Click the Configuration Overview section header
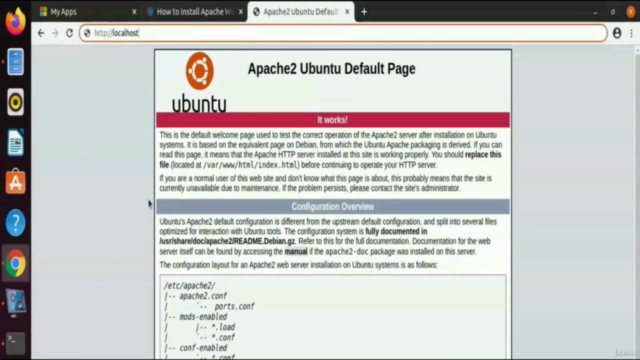The image size is (640, 360). 333,207
